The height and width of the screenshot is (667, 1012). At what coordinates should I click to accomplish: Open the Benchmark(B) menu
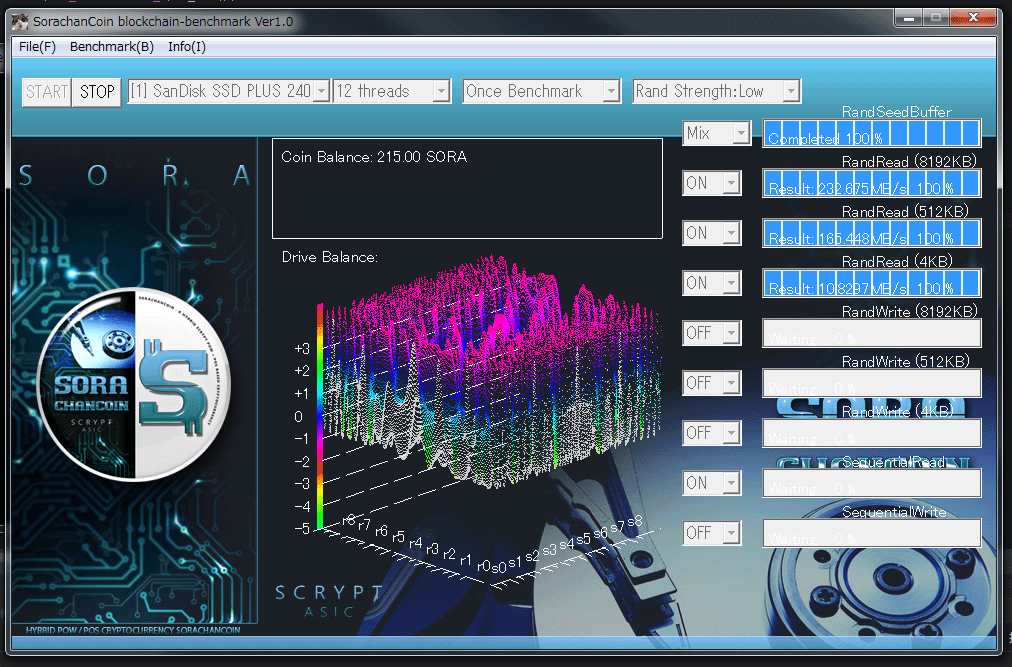tap(112, 46)
